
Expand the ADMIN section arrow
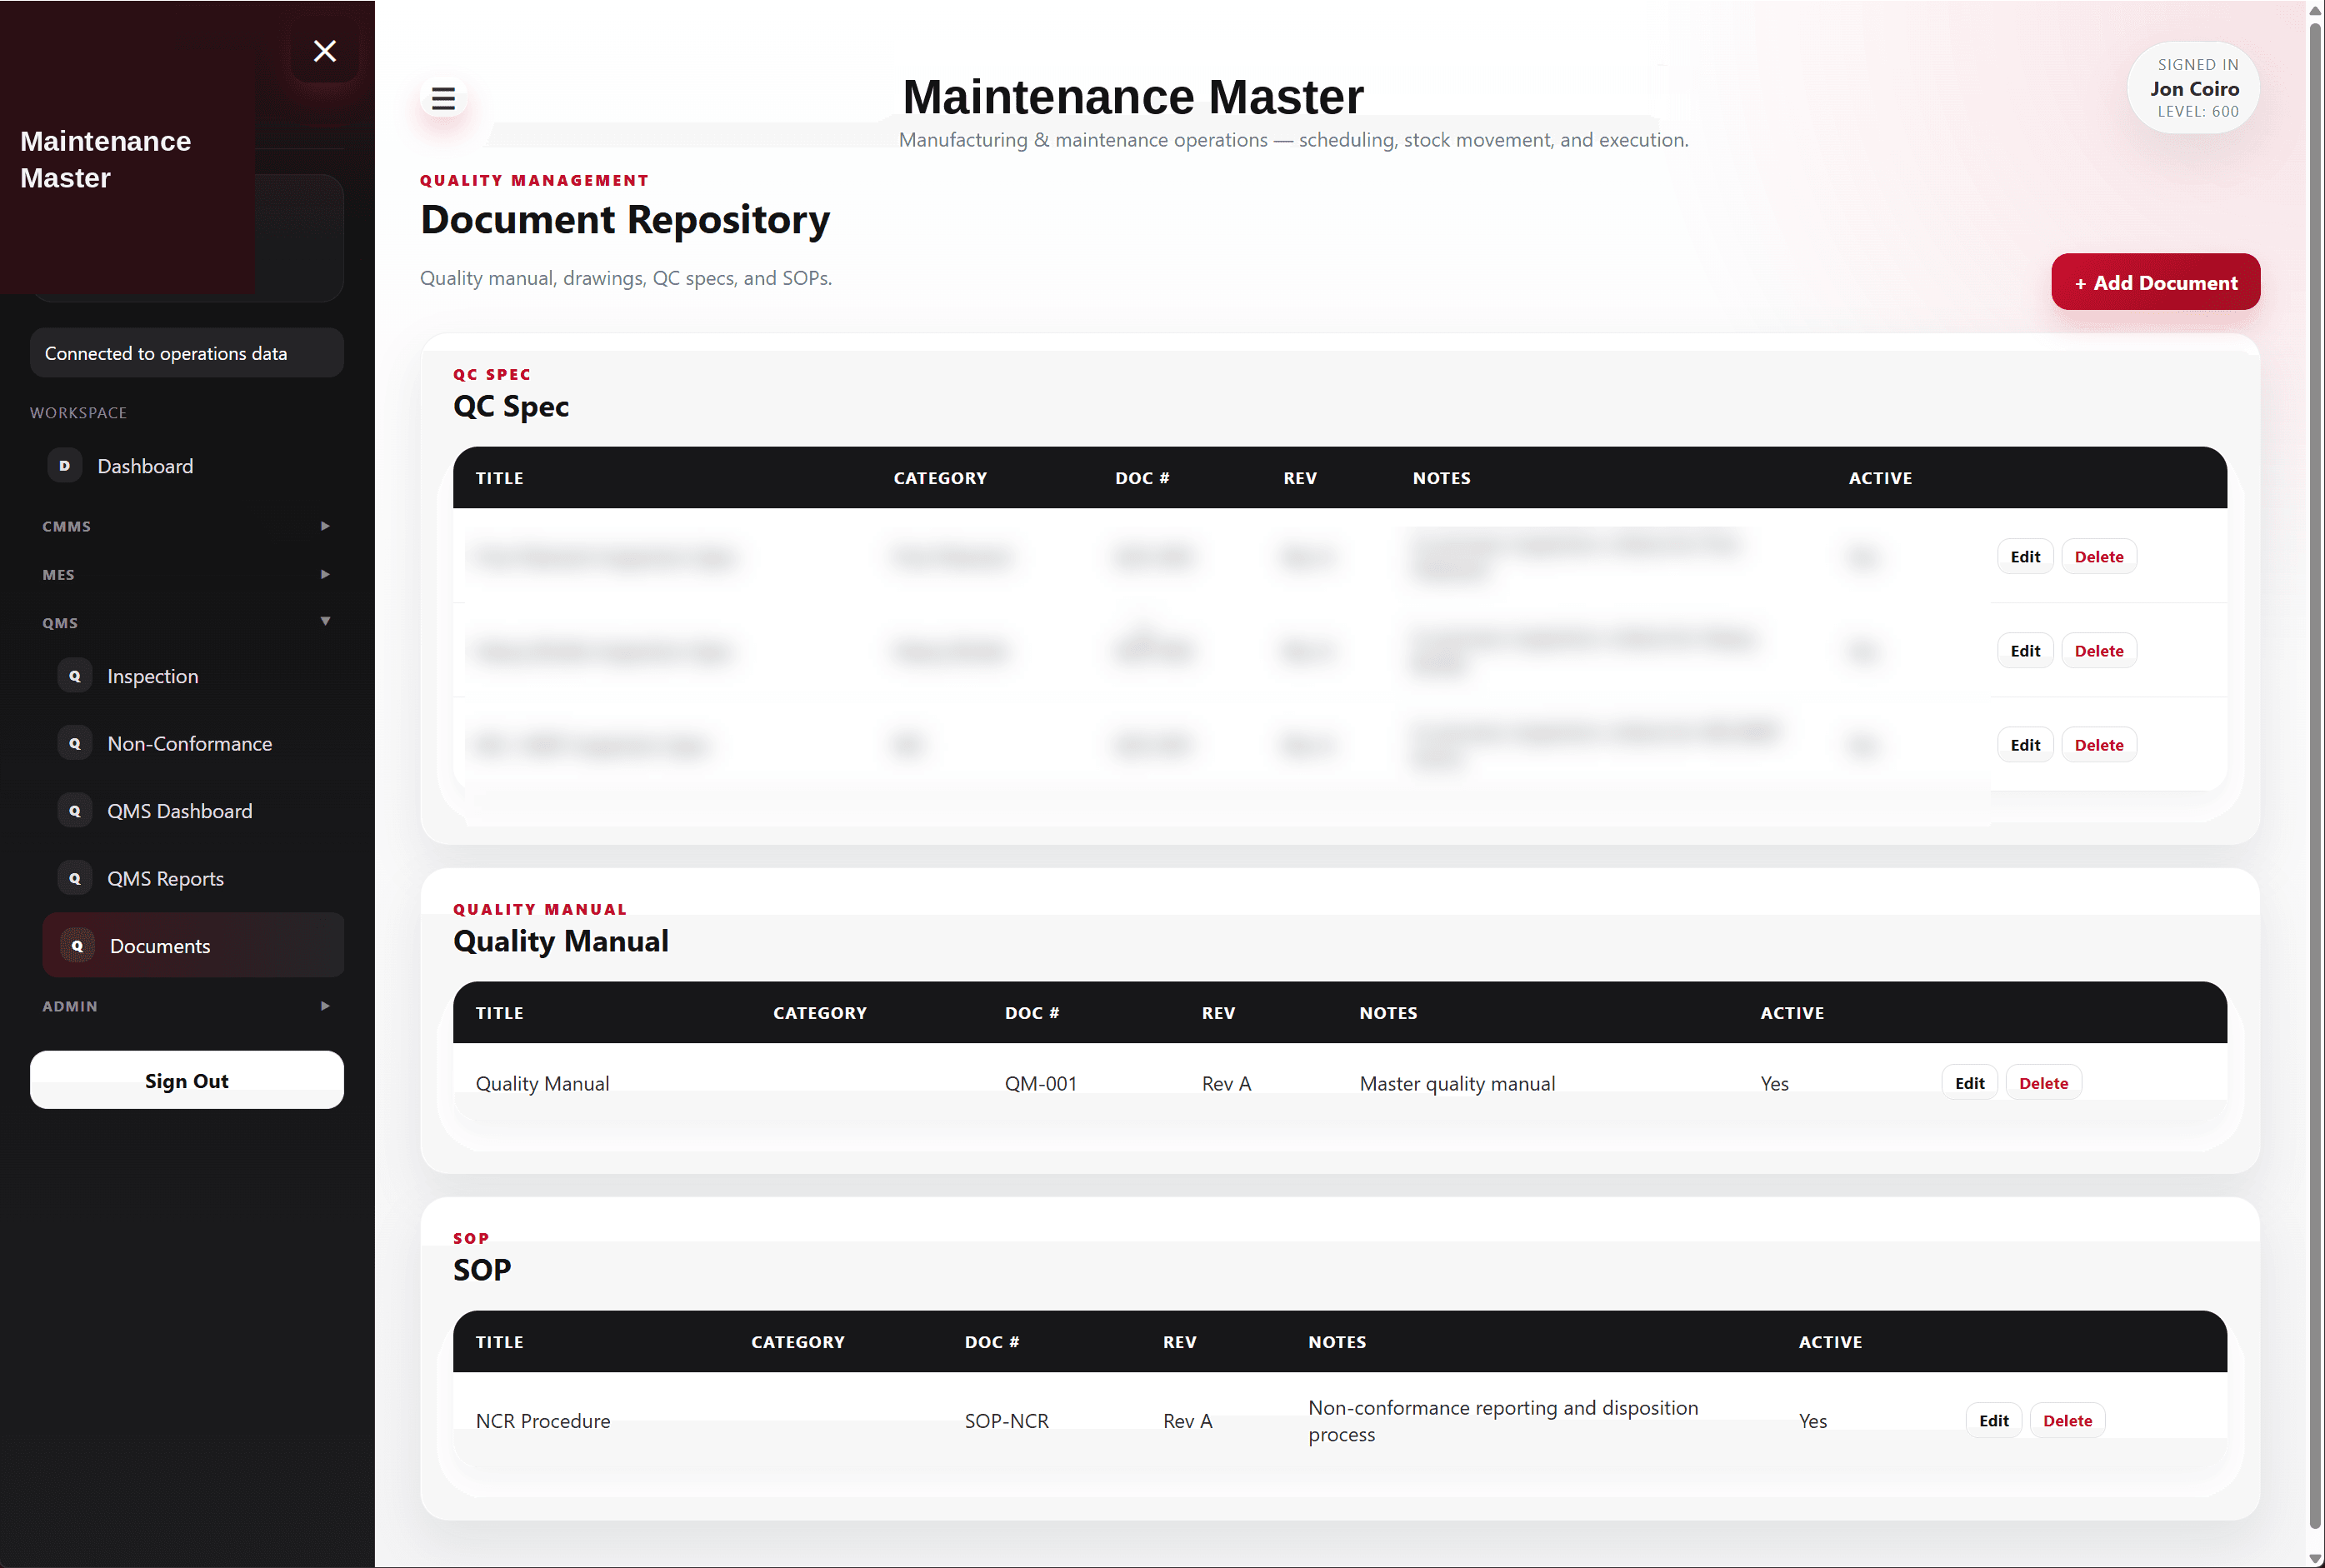click(325, 1006)
